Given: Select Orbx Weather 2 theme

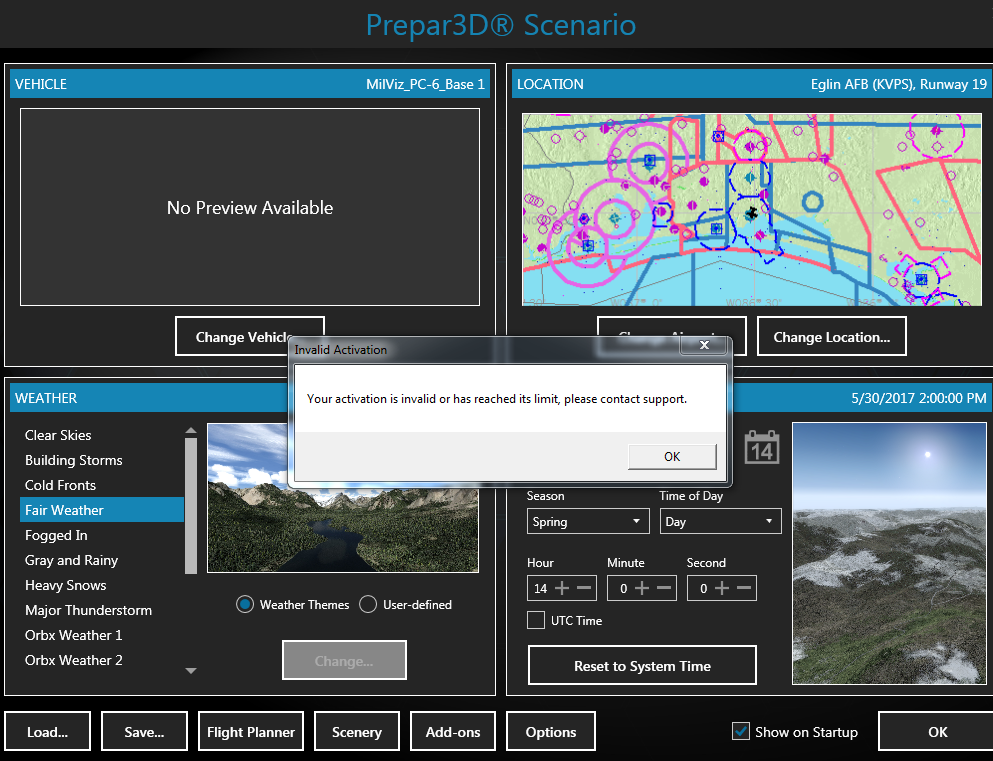Looking at the screenshot, I should click(x=102, y=660).
